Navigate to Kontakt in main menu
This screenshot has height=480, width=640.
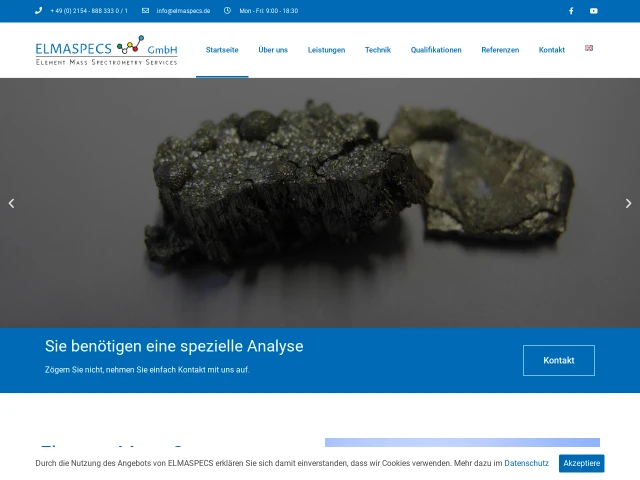click(x=551, y=50)
